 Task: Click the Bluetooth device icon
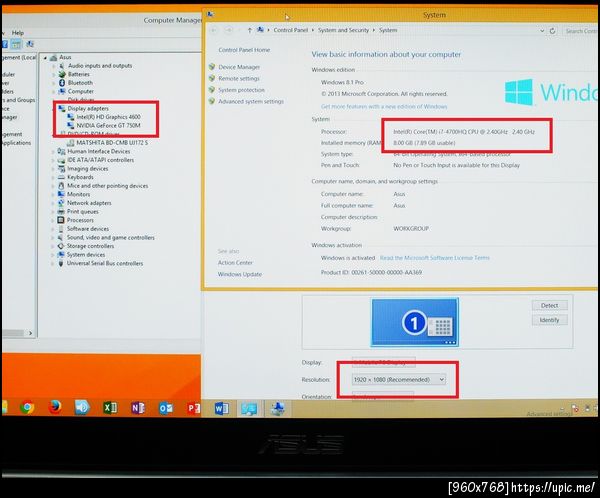coord(62,83)
